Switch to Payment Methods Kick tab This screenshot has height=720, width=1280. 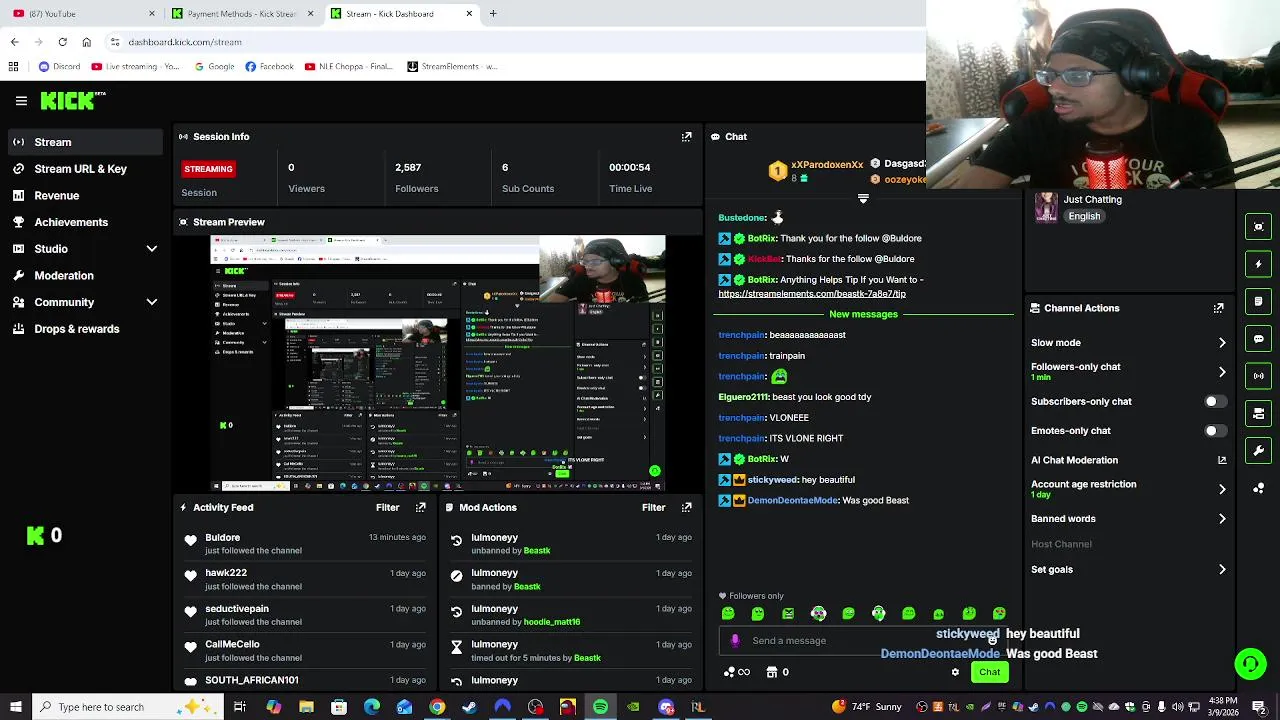tap(243, 14)
